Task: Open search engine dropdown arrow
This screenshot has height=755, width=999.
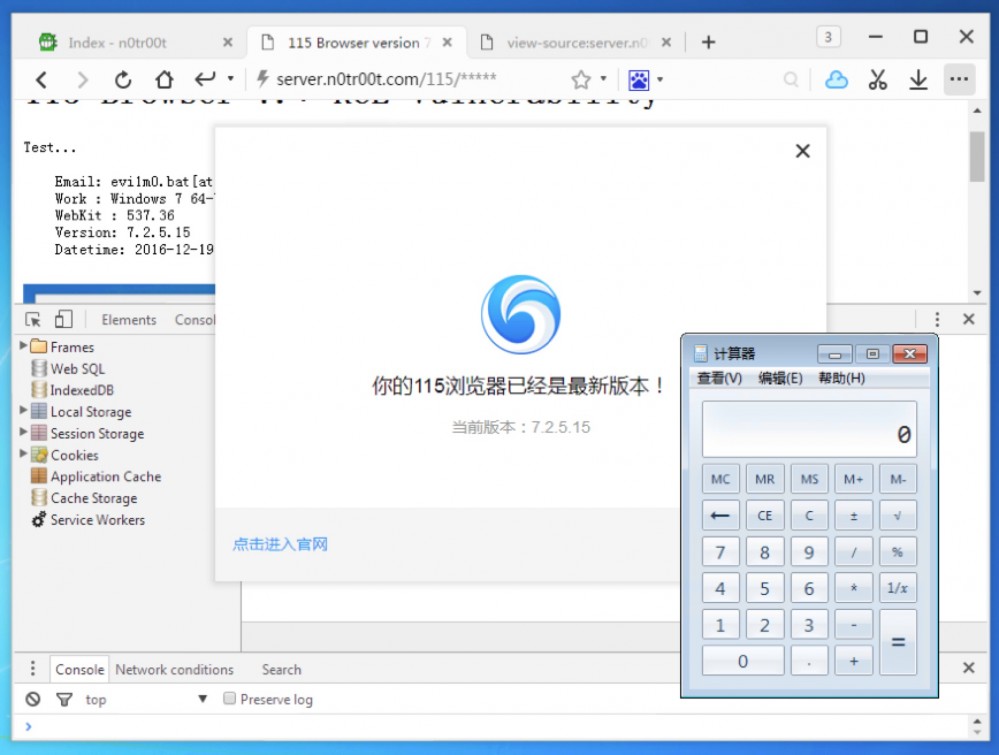Action: coord(660,79)
